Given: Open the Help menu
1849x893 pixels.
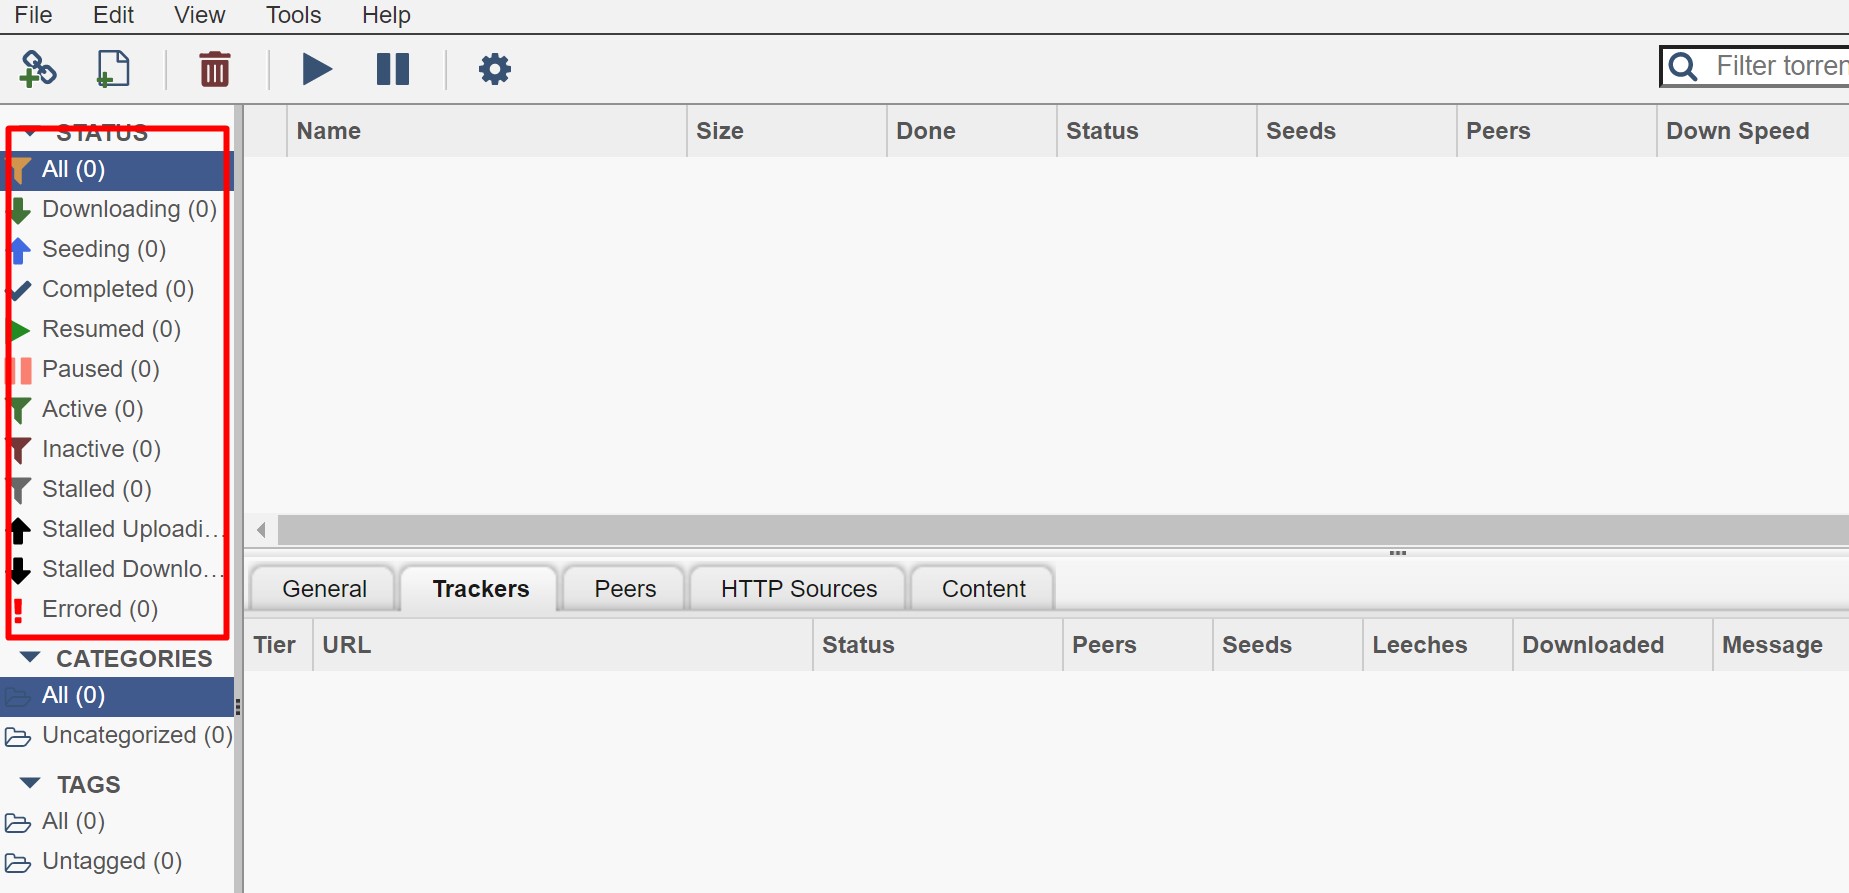Looking at the screenshot, I should pyautogui.click(x=386, y=15).
